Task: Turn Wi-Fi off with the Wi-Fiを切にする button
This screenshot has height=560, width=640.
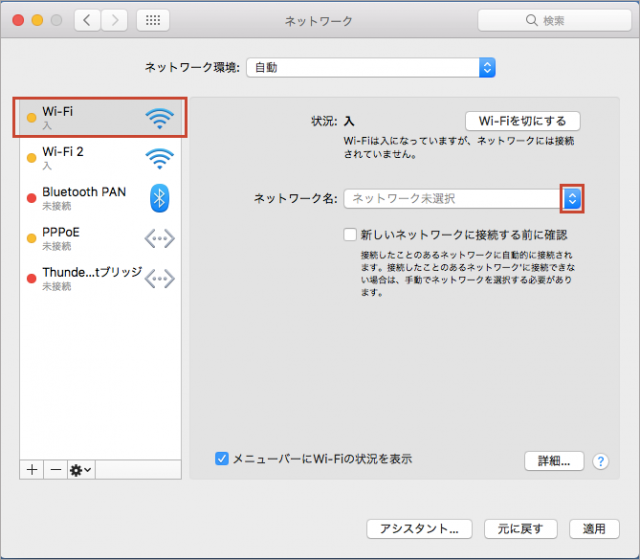Action: (x=522, y=121)
